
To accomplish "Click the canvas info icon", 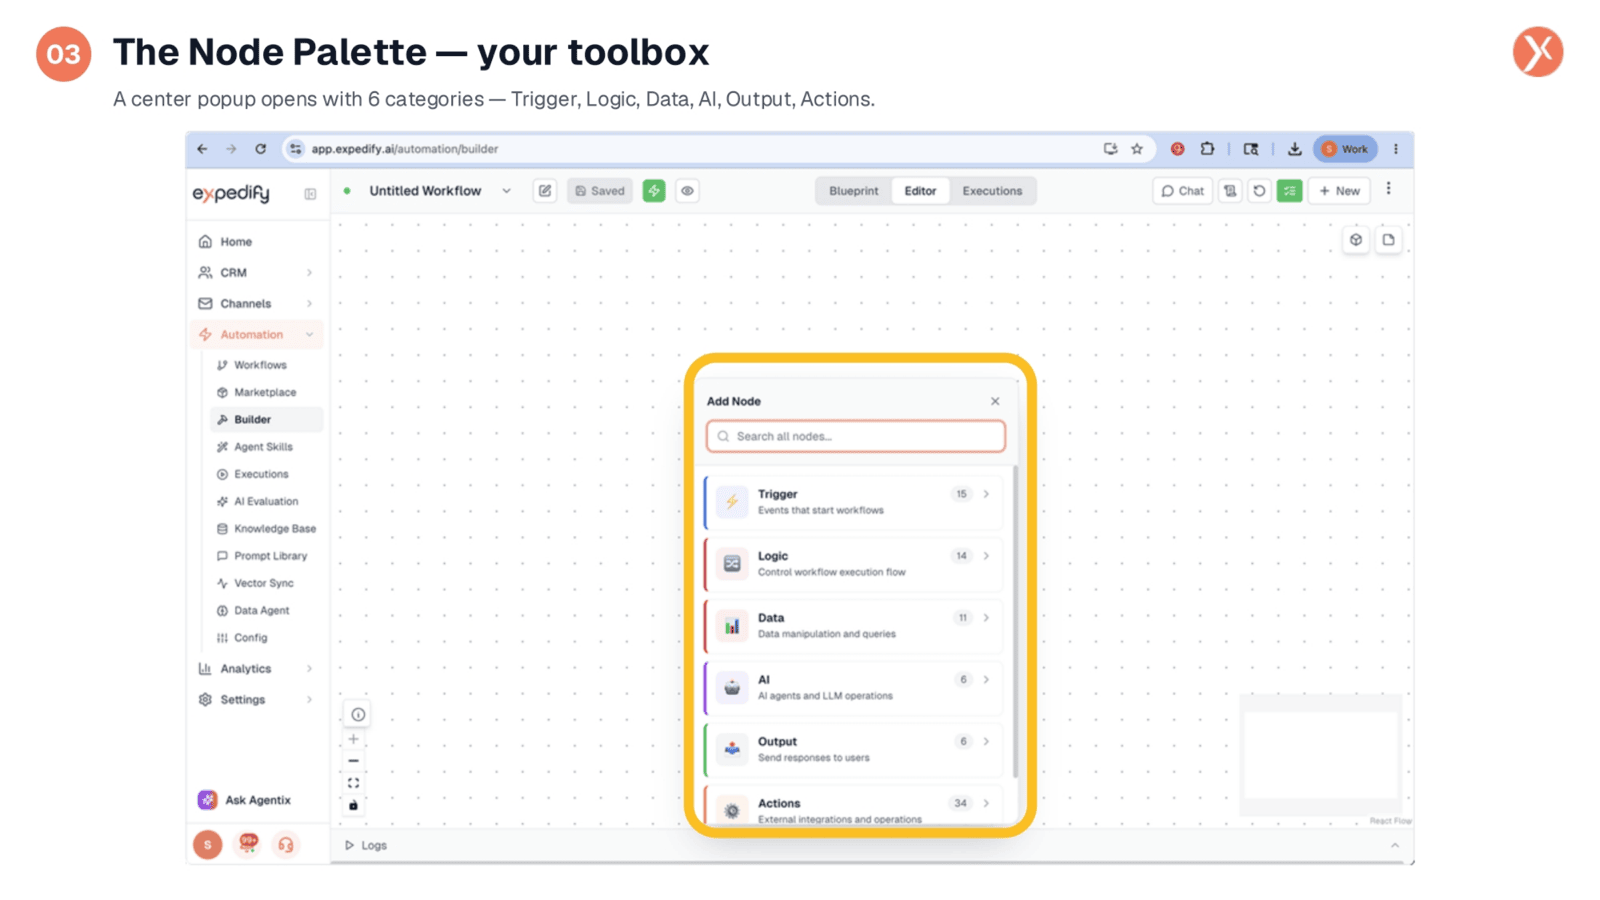I will [358, 714].
